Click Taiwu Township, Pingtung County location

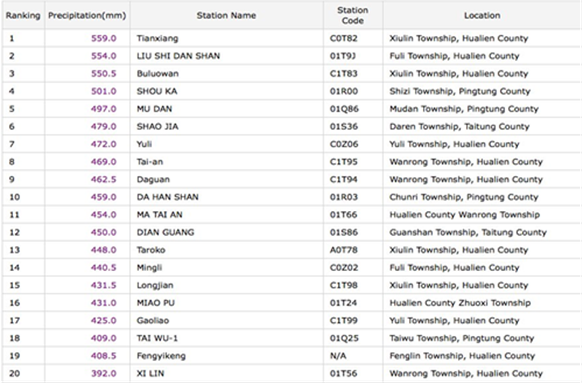pyautogui.click(x=462, y=338)
